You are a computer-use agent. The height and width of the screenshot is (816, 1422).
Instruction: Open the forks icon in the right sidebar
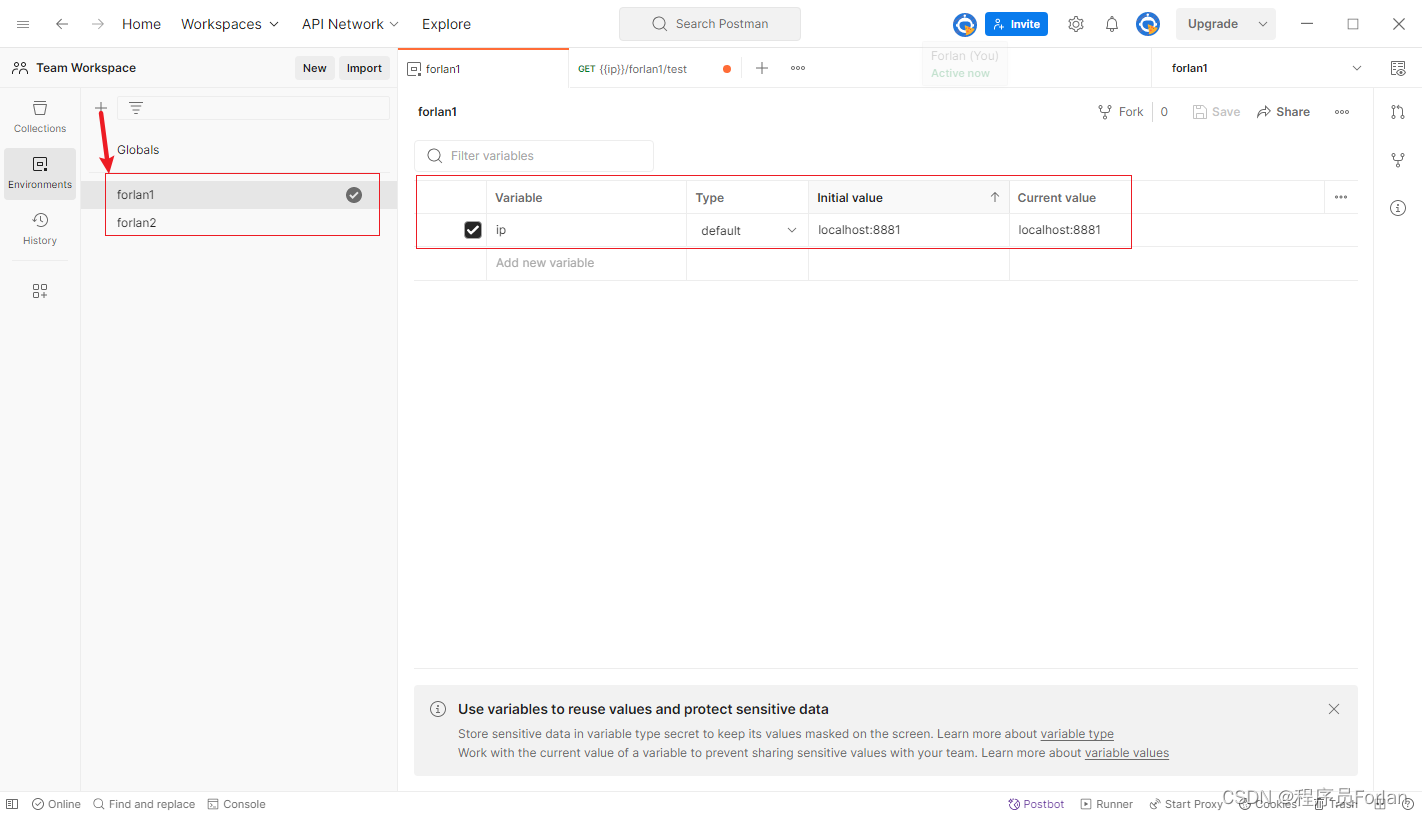pos(1398,160)
